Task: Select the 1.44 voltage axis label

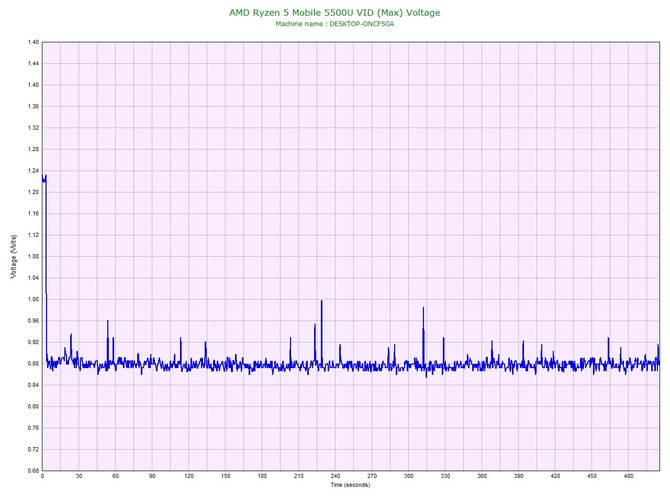Action: click(x=33, y=64)
